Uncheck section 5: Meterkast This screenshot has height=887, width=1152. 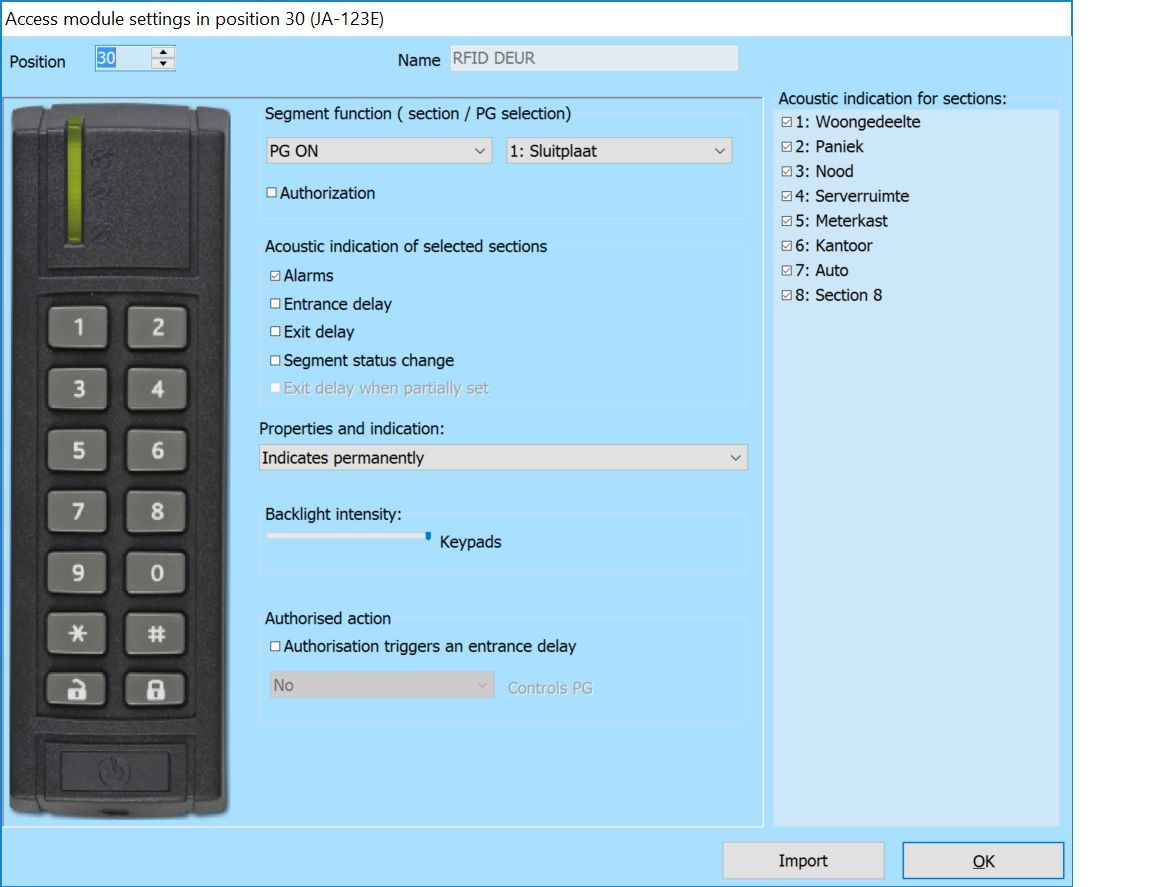tap(787, 221)
